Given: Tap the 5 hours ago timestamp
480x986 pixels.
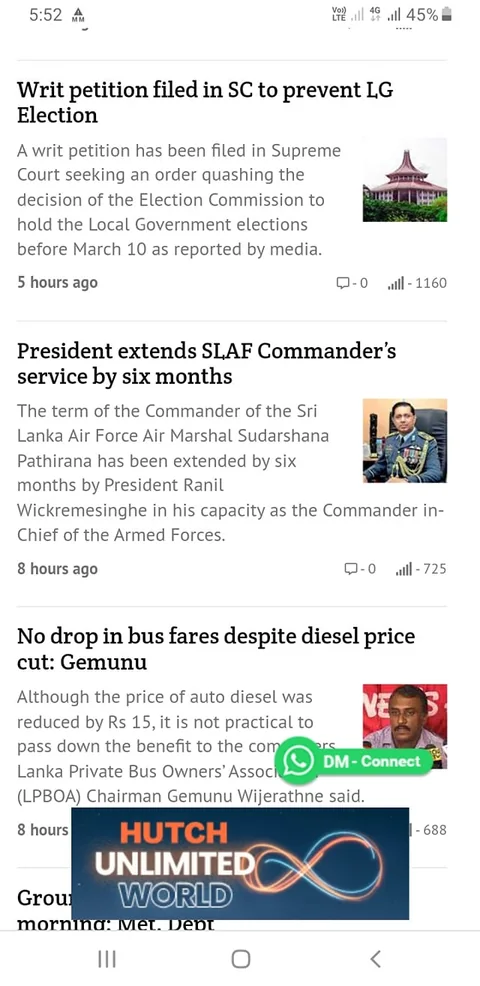Looking at the screenshot, I should click(57, 283).
